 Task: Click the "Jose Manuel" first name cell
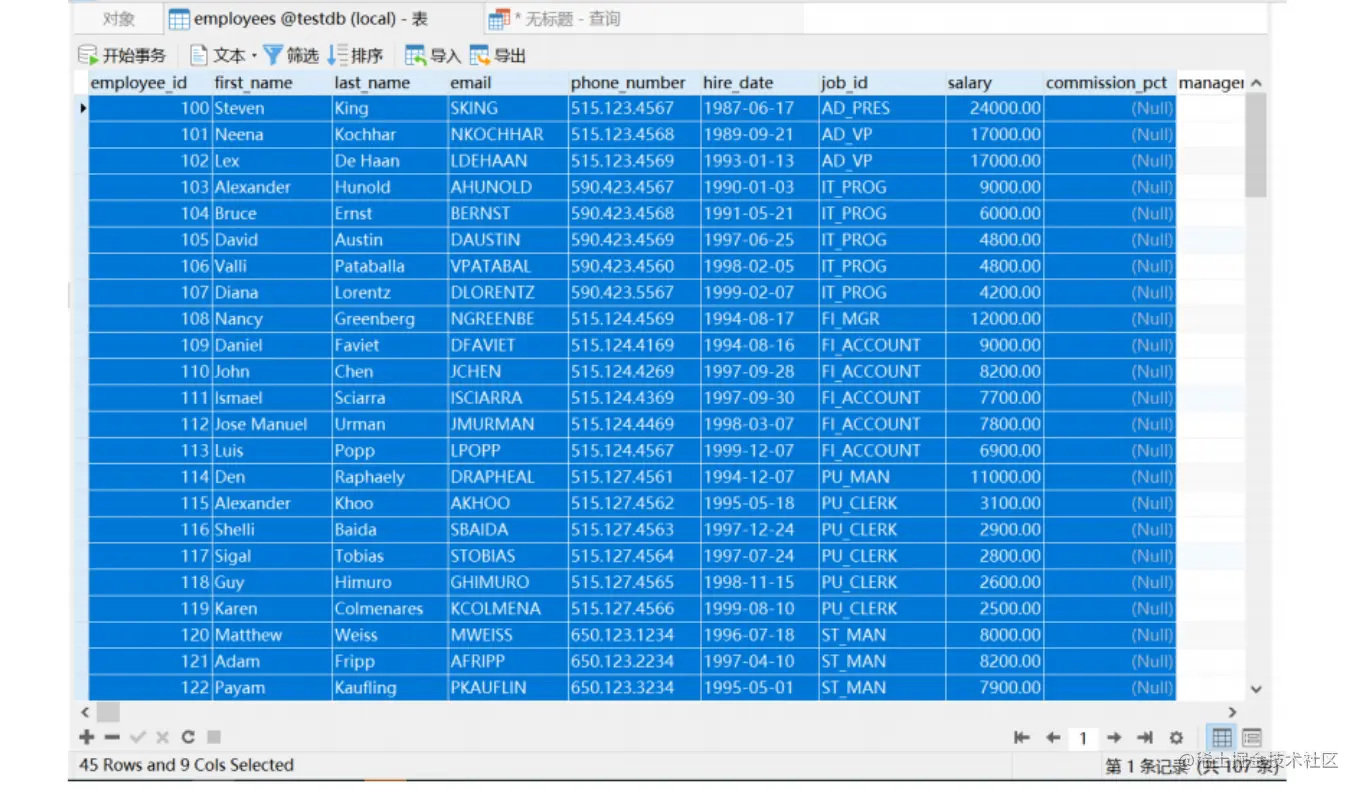point(272,424)
